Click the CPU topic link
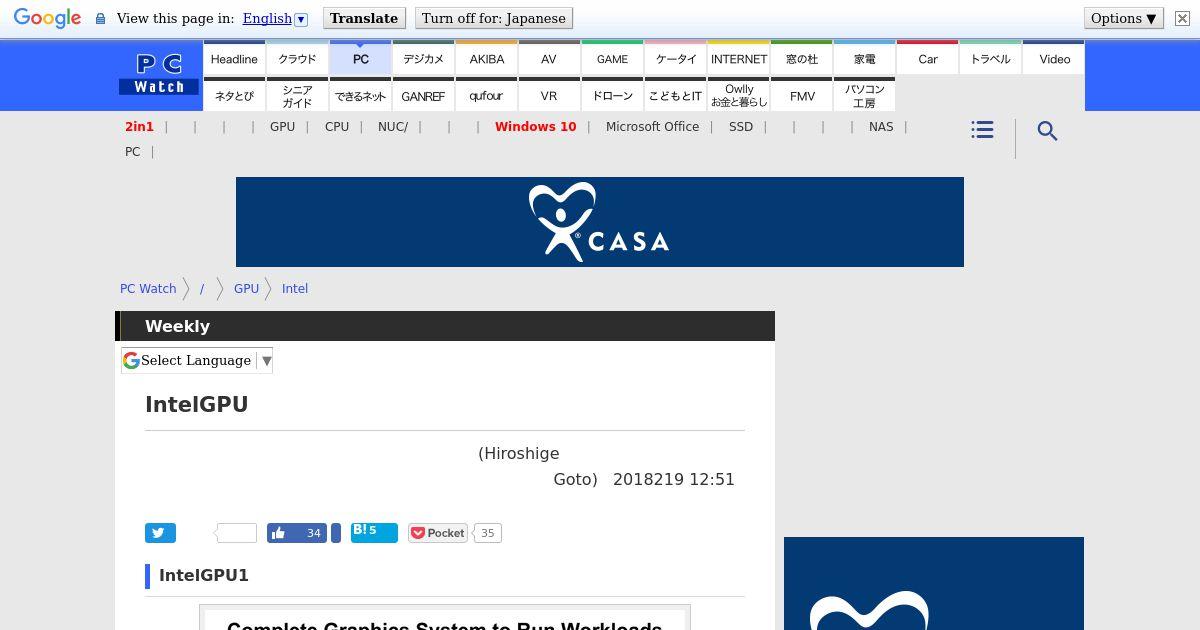Screen dimensions: 1200x630 tap(337, 127)
